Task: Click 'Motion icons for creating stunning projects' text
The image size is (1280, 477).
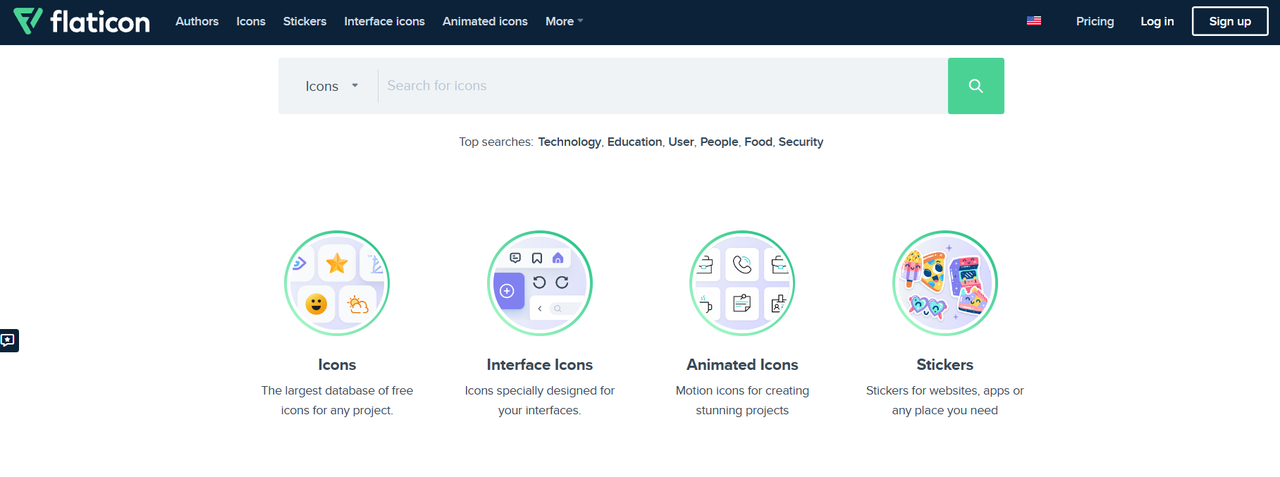Action: [742, 400]
